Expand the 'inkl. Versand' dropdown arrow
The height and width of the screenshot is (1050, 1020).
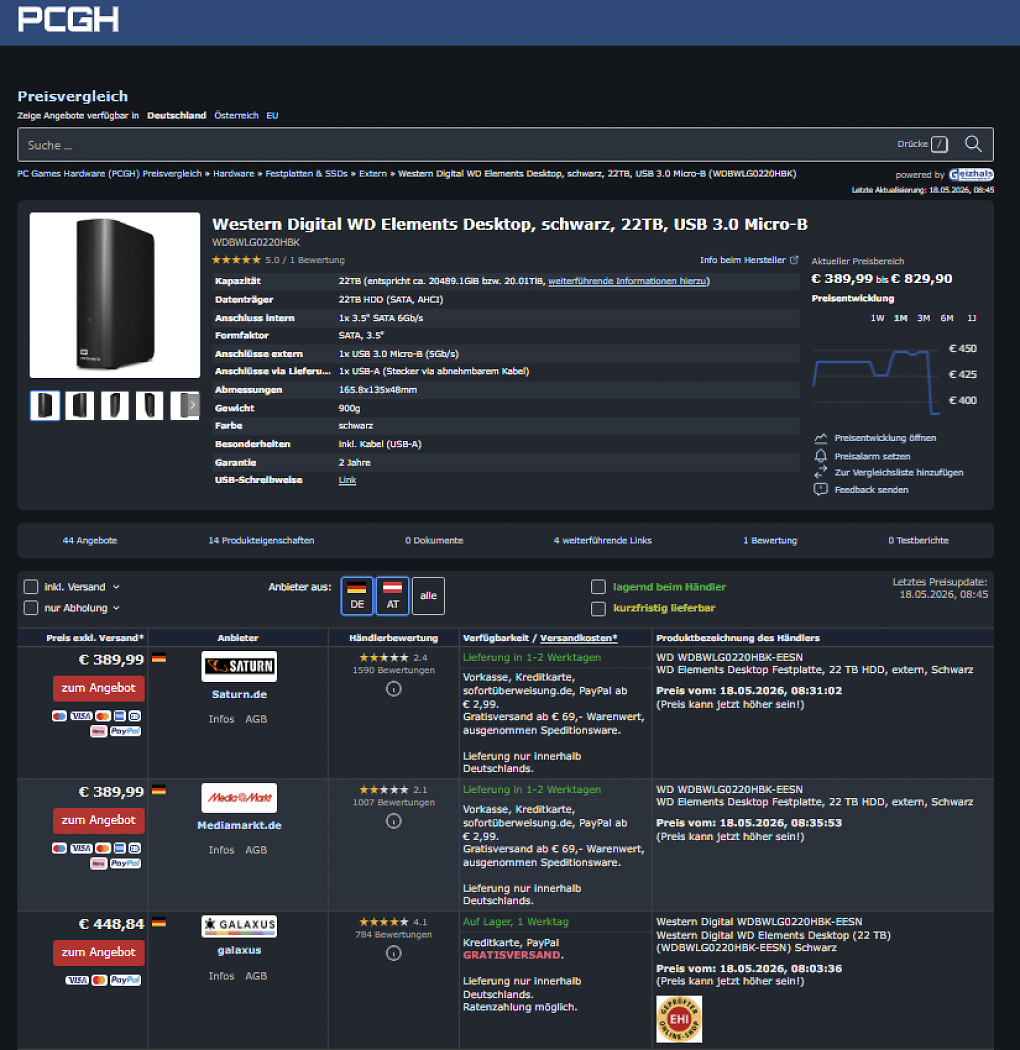coord(116,587)
